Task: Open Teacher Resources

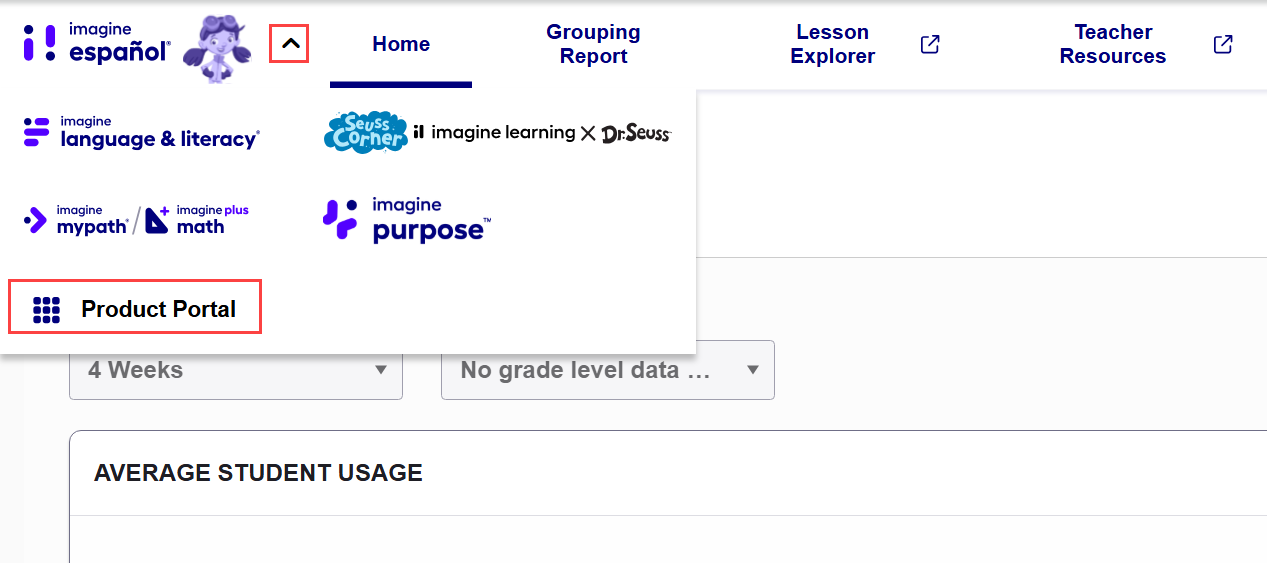Action: tap(1113, 45)
